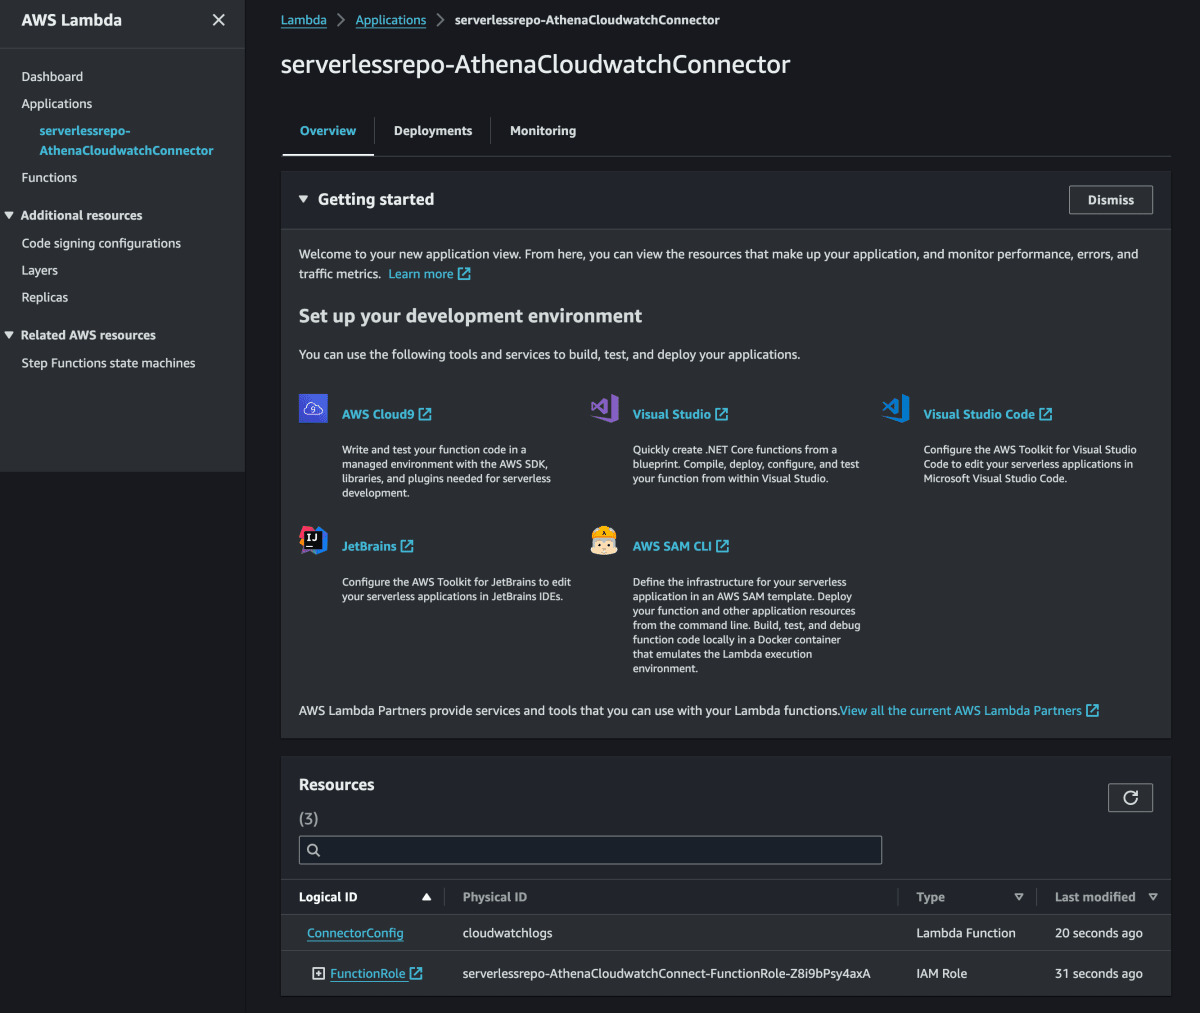Open the Visual Studio link
The height and width of the screenshot is (1013, 1200).
pyautogui.click(x=672, y=414)
